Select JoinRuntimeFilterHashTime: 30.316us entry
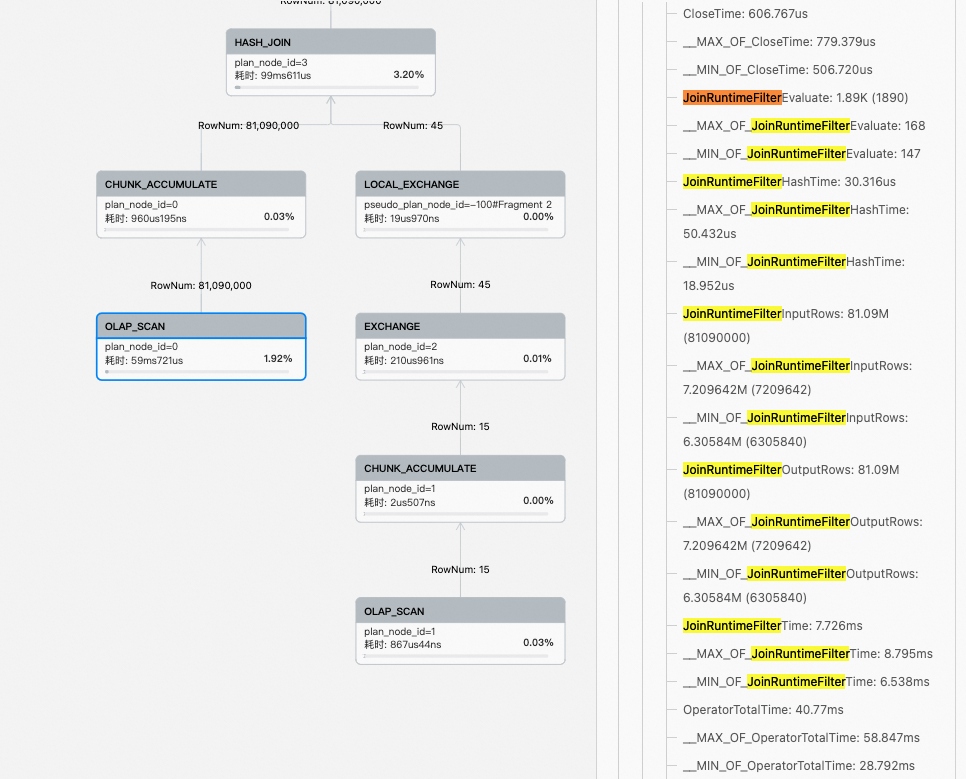This screenshot has width=966, height=779. [789, 182]
